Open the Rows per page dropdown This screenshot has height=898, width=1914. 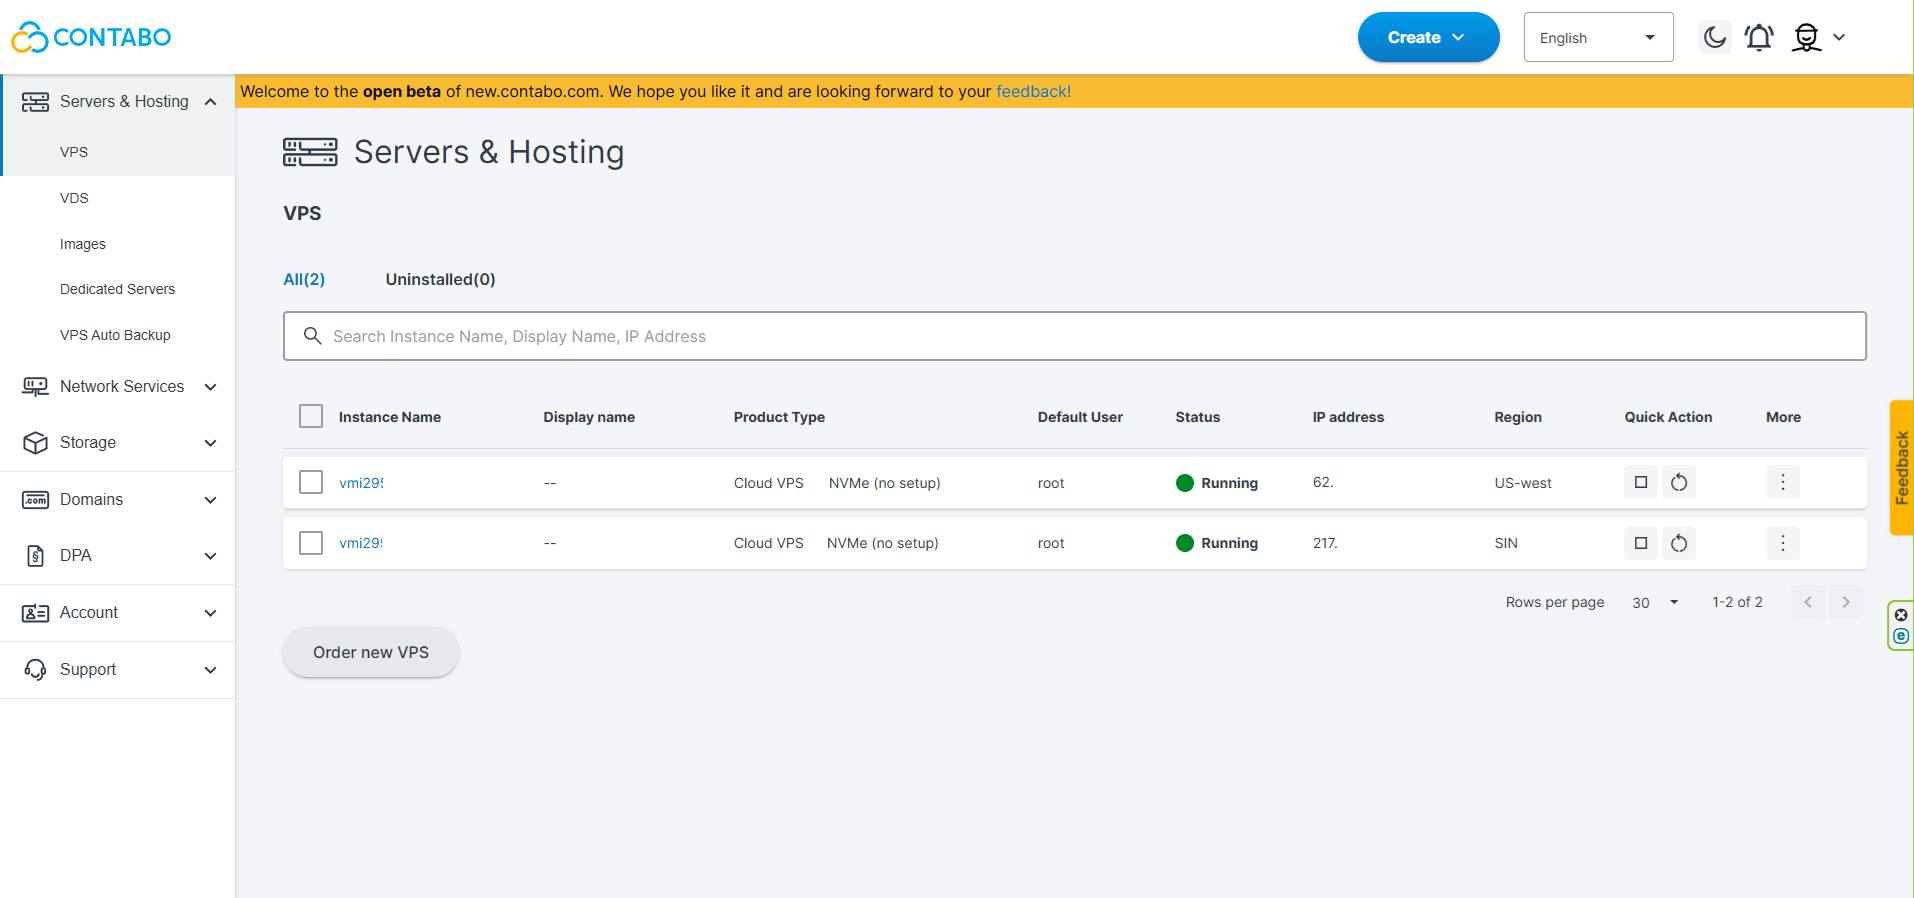pyautogui.click(x=1655, y=602)
